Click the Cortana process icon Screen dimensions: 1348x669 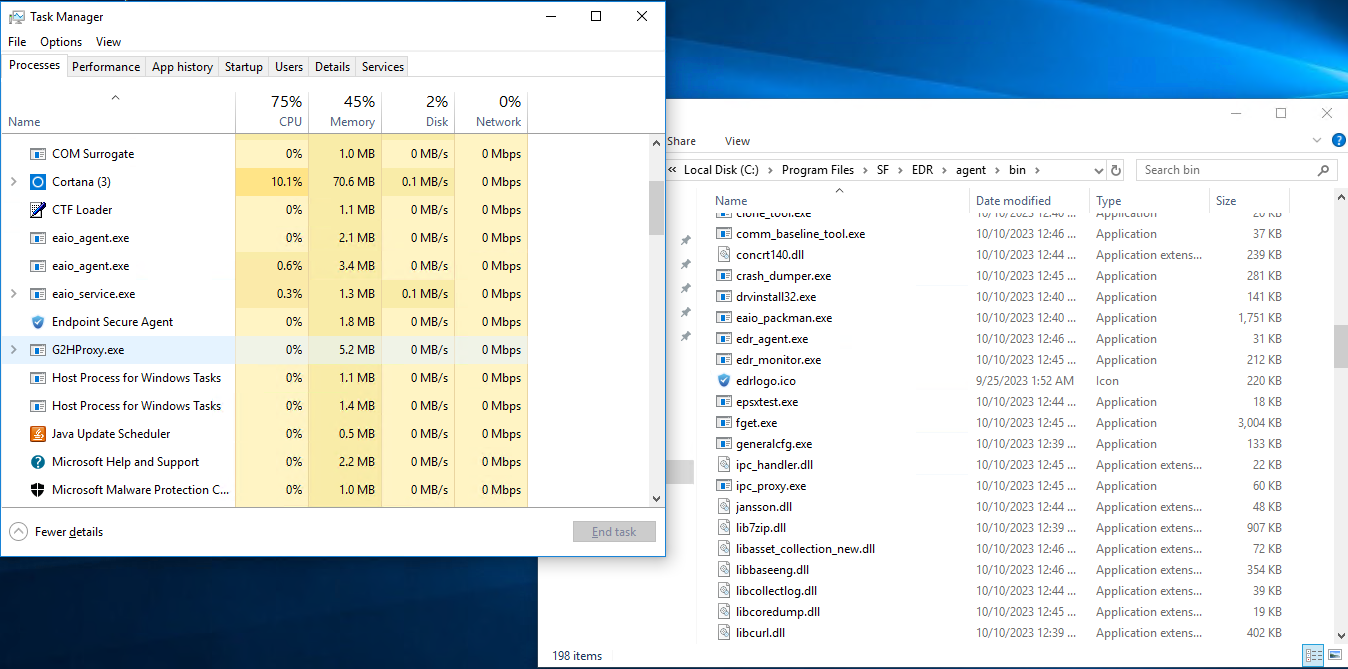[x=38, y=182]
